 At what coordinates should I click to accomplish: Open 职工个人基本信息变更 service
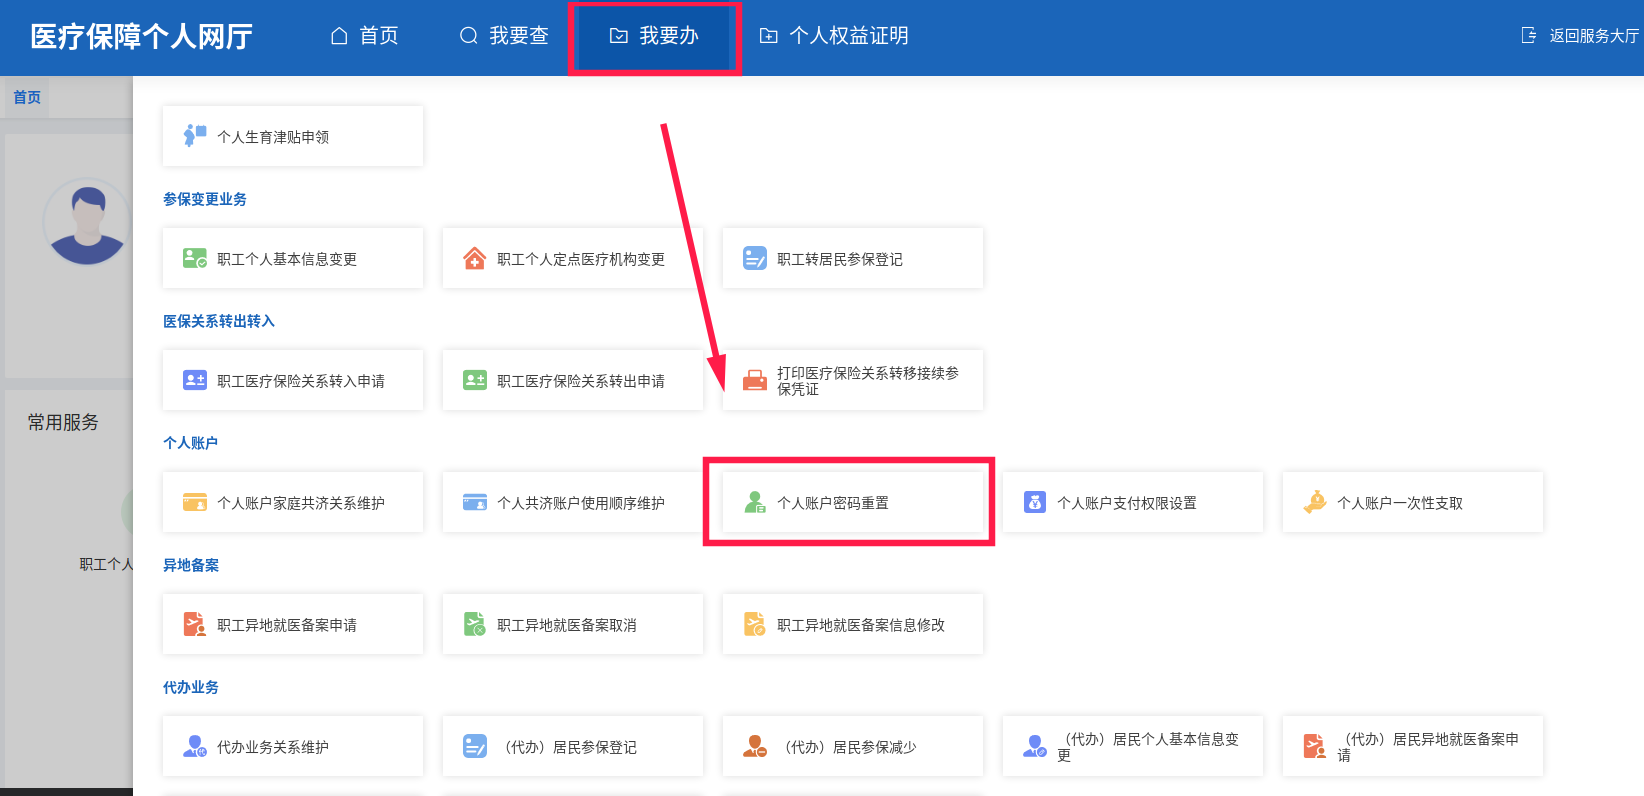coord(293,258)
